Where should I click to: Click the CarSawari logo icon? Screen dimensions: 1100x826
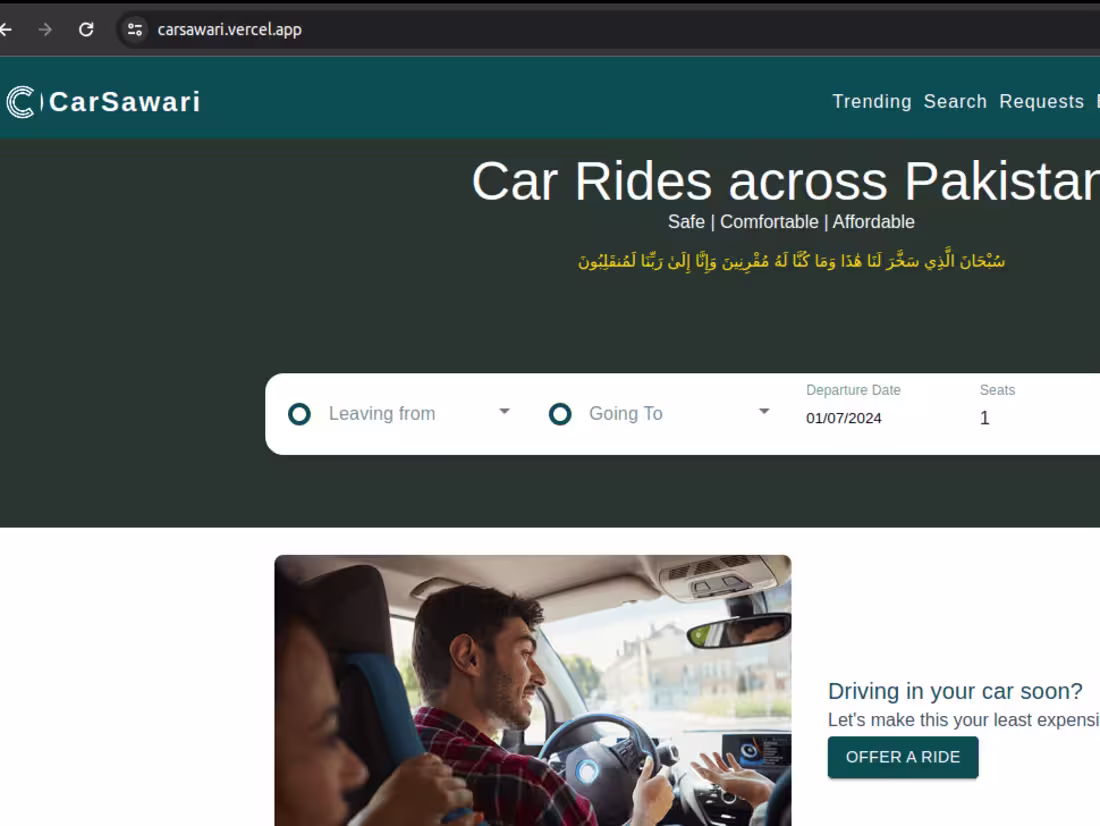(22, 100)
